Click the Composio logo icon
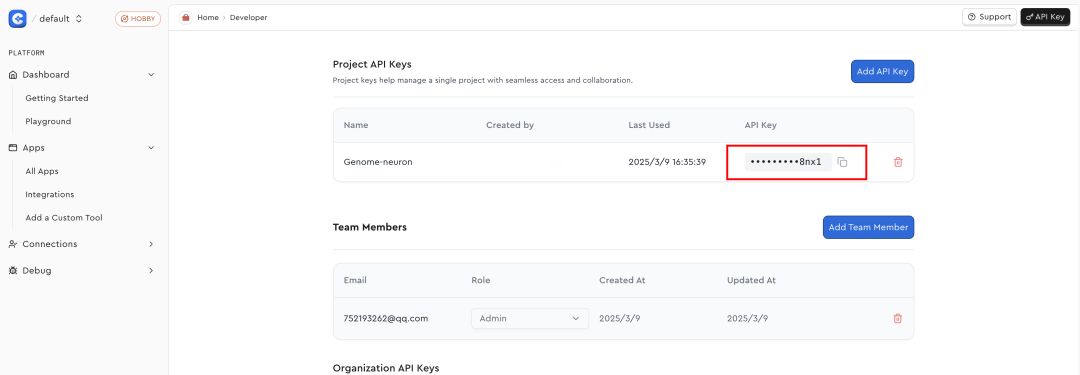Viewport: 1080px width, 375px height. (17, 19)
